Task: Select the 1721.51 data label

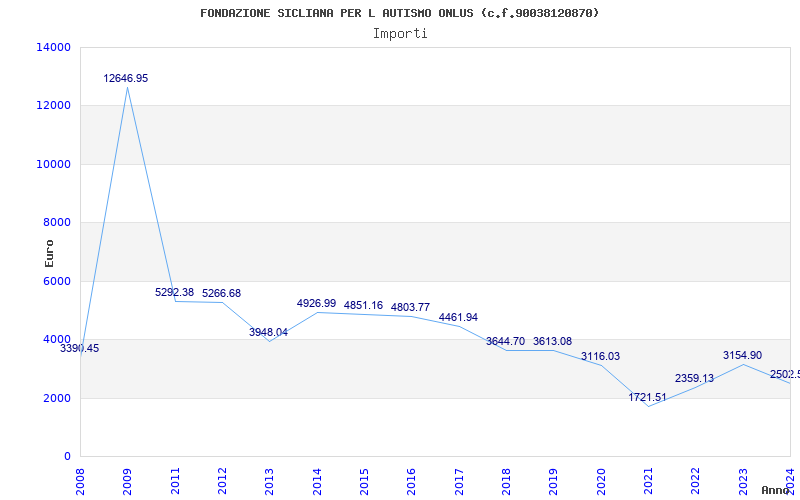Action: [x=647, y=397]
